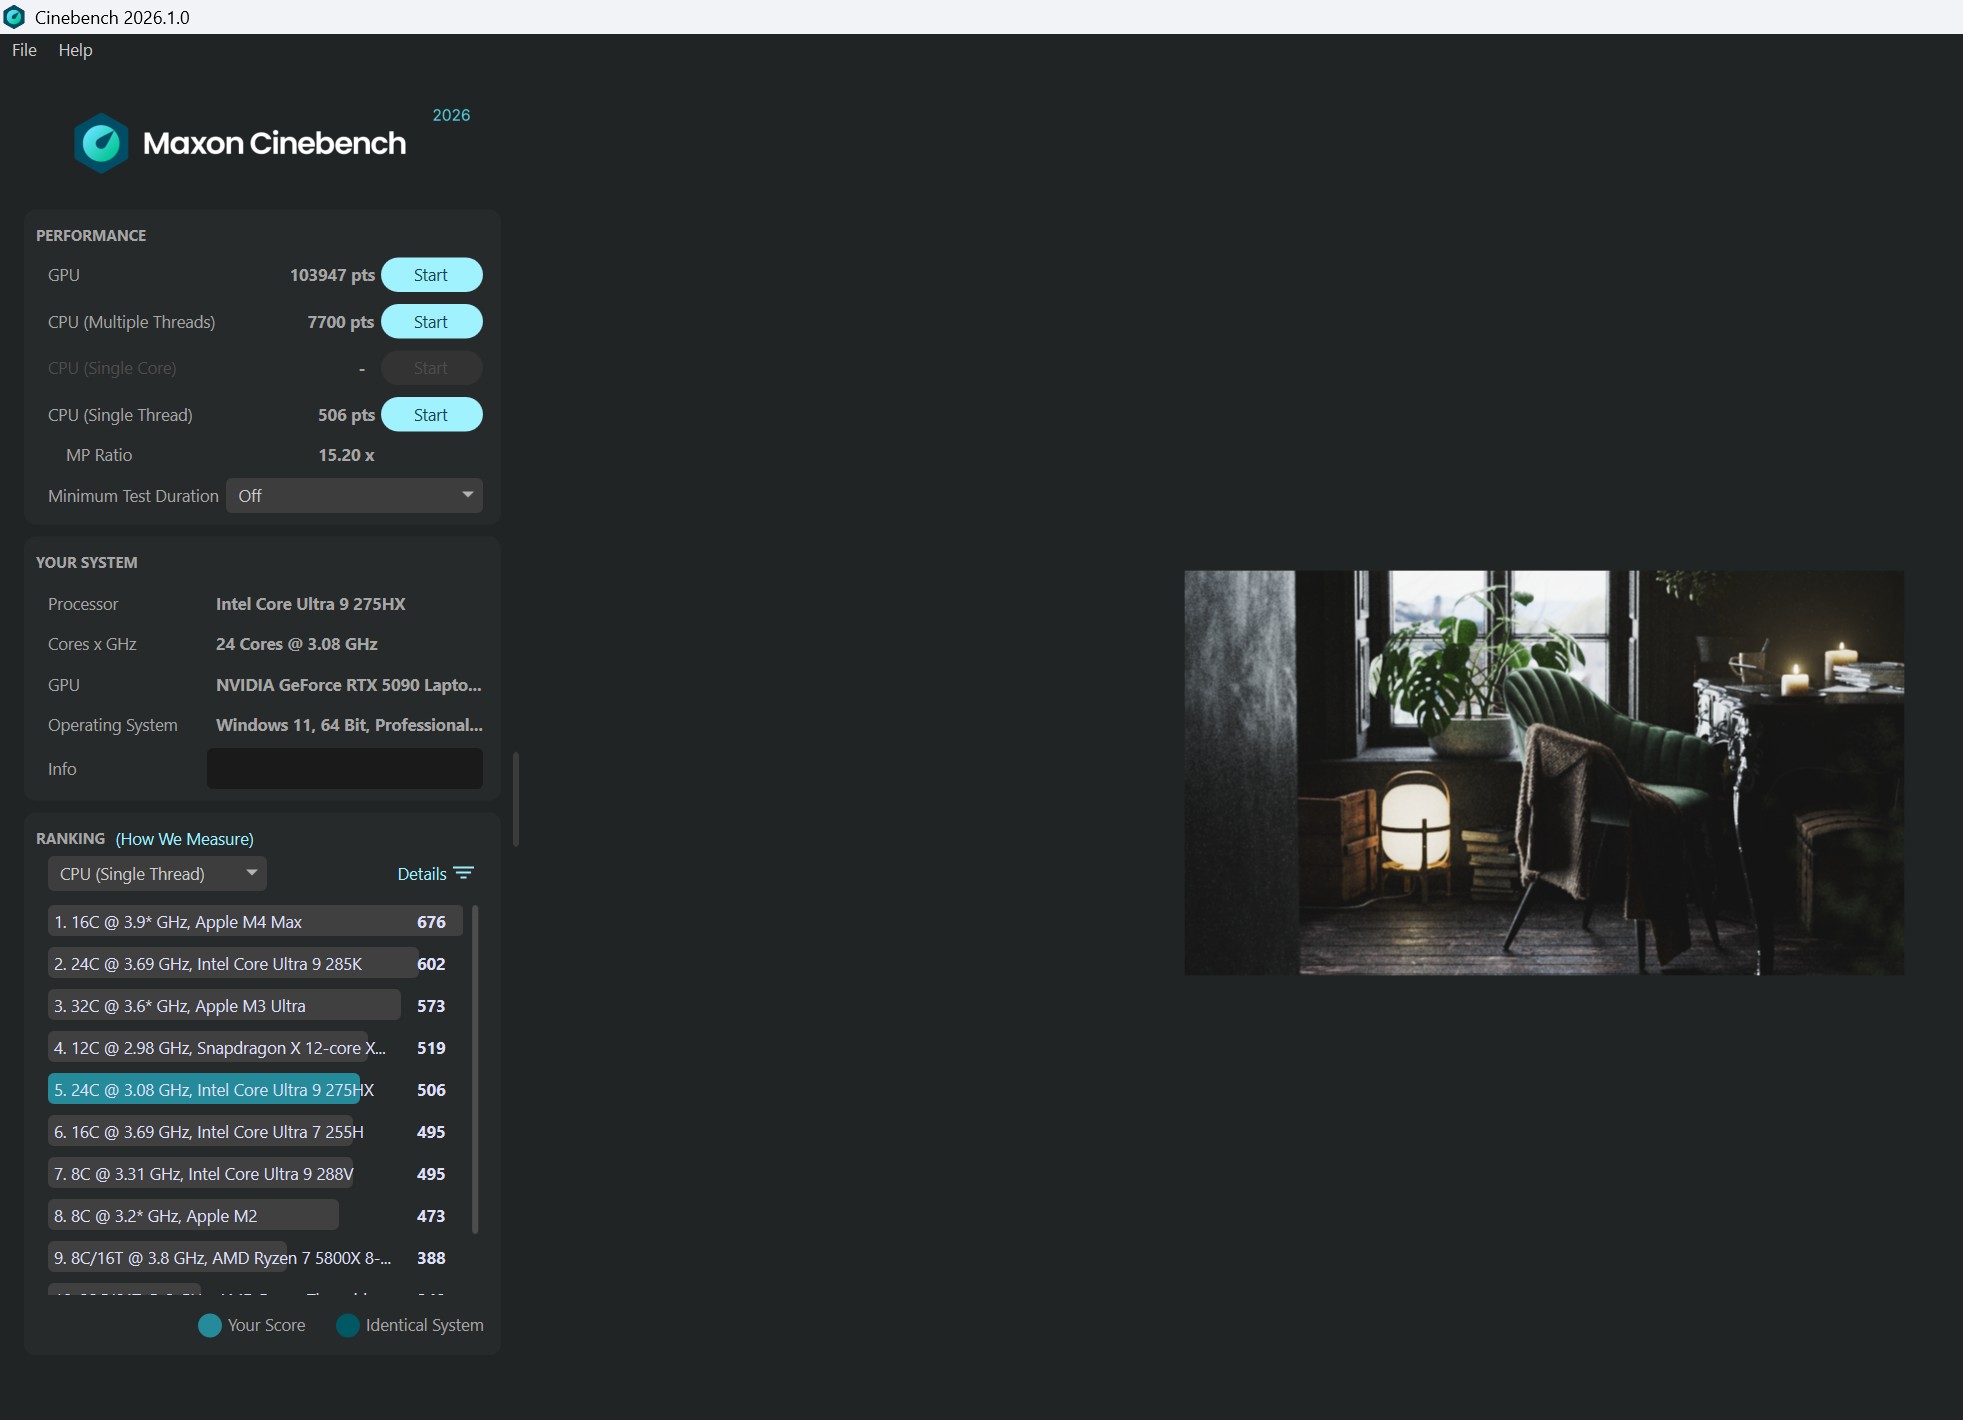Click the ranking list vertical scrollbar

[475, 1068]
